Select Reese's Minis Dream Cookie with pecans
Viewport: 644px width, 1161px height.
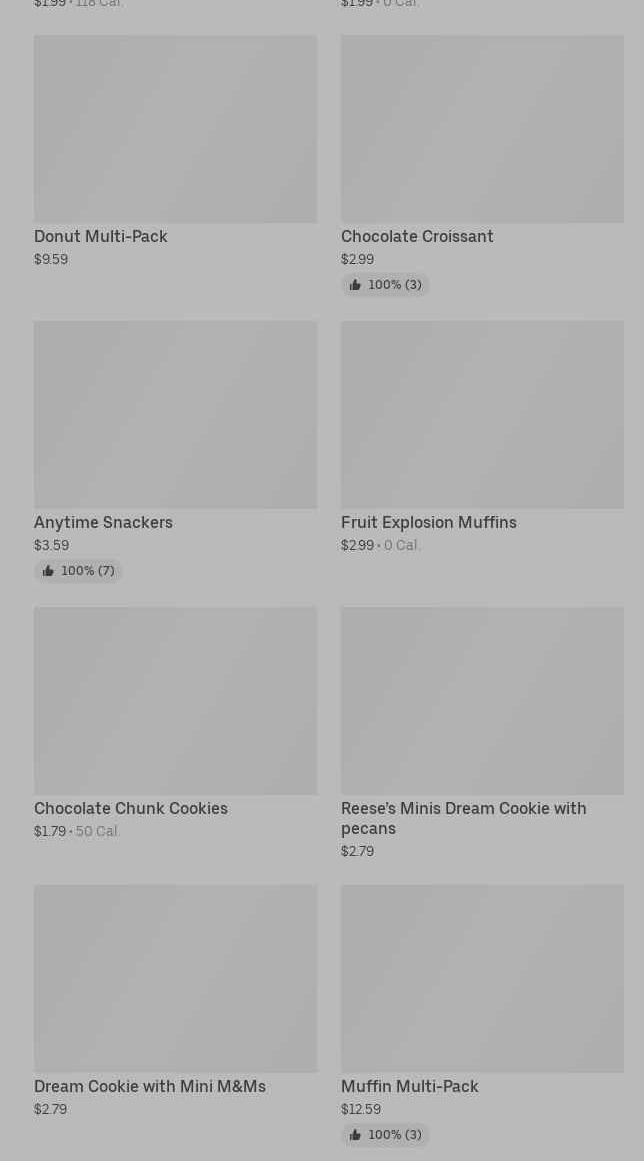[463, 818]
